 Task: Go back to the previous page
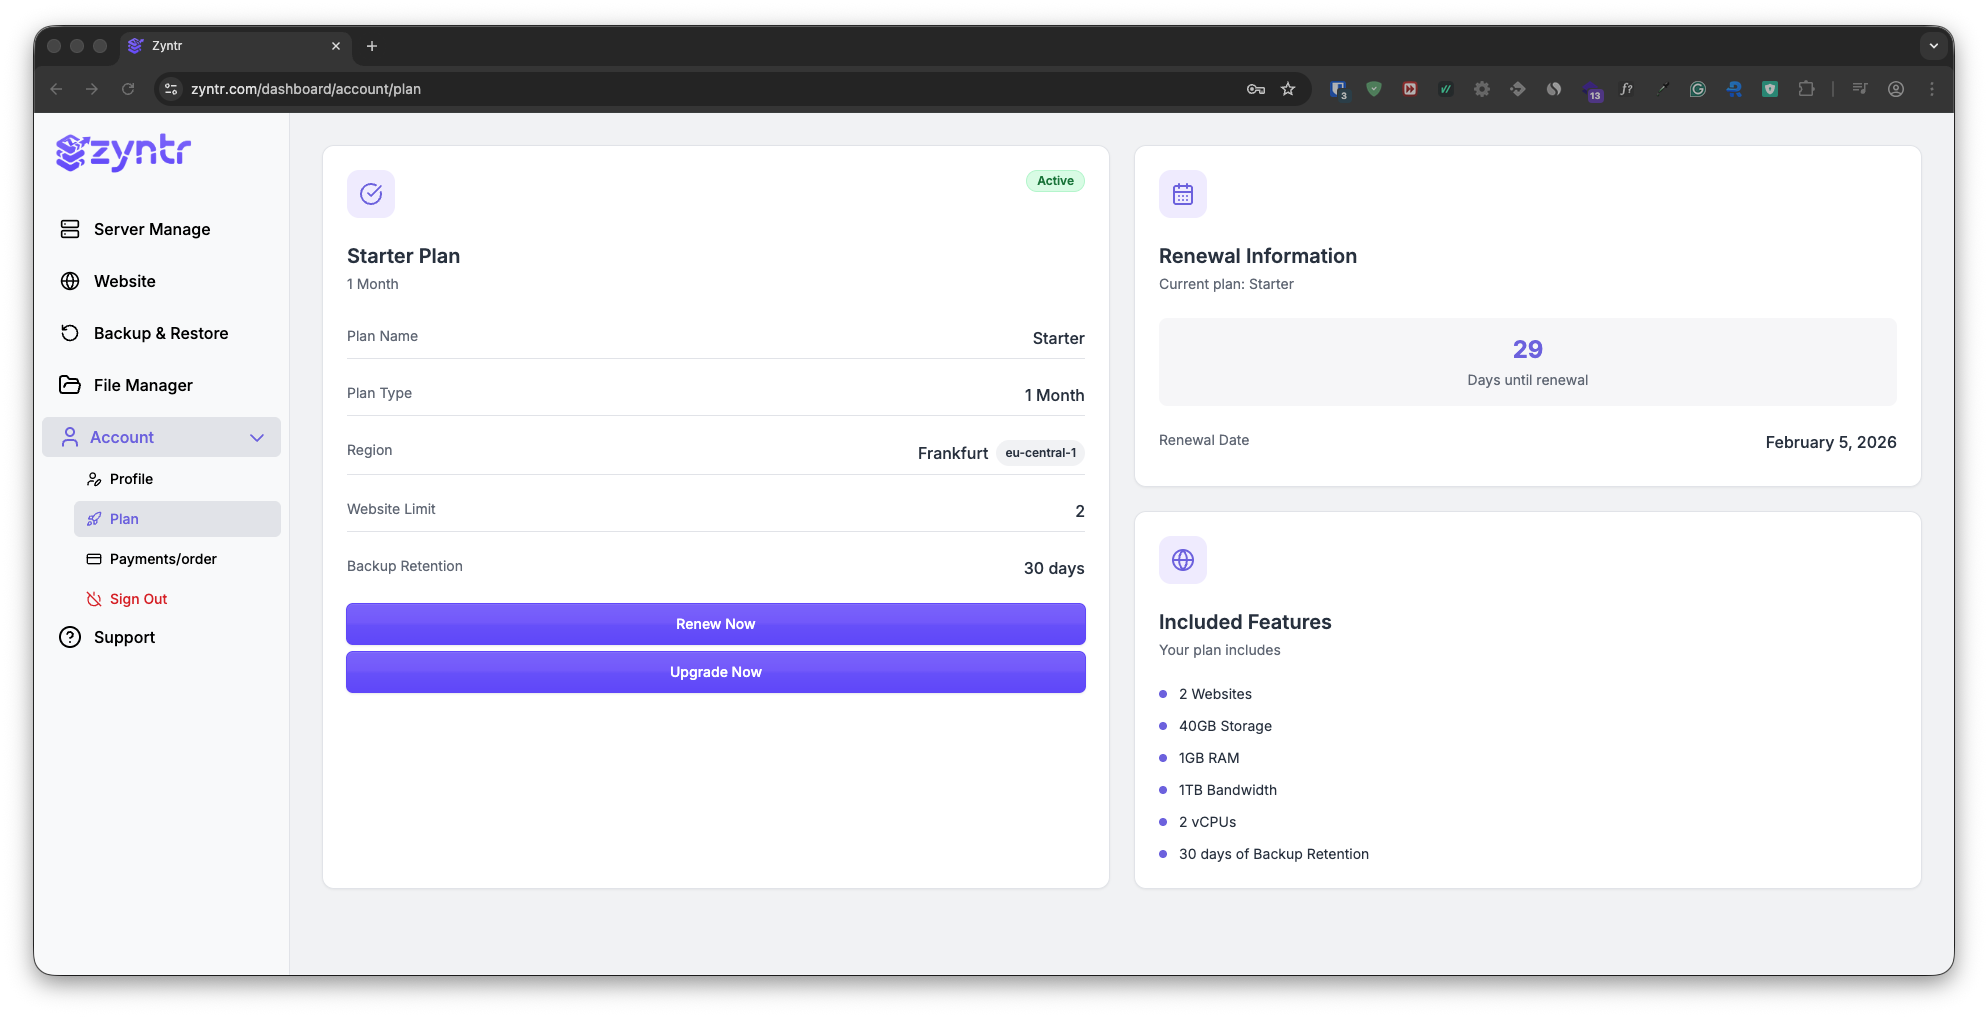(x=56, y=89)
